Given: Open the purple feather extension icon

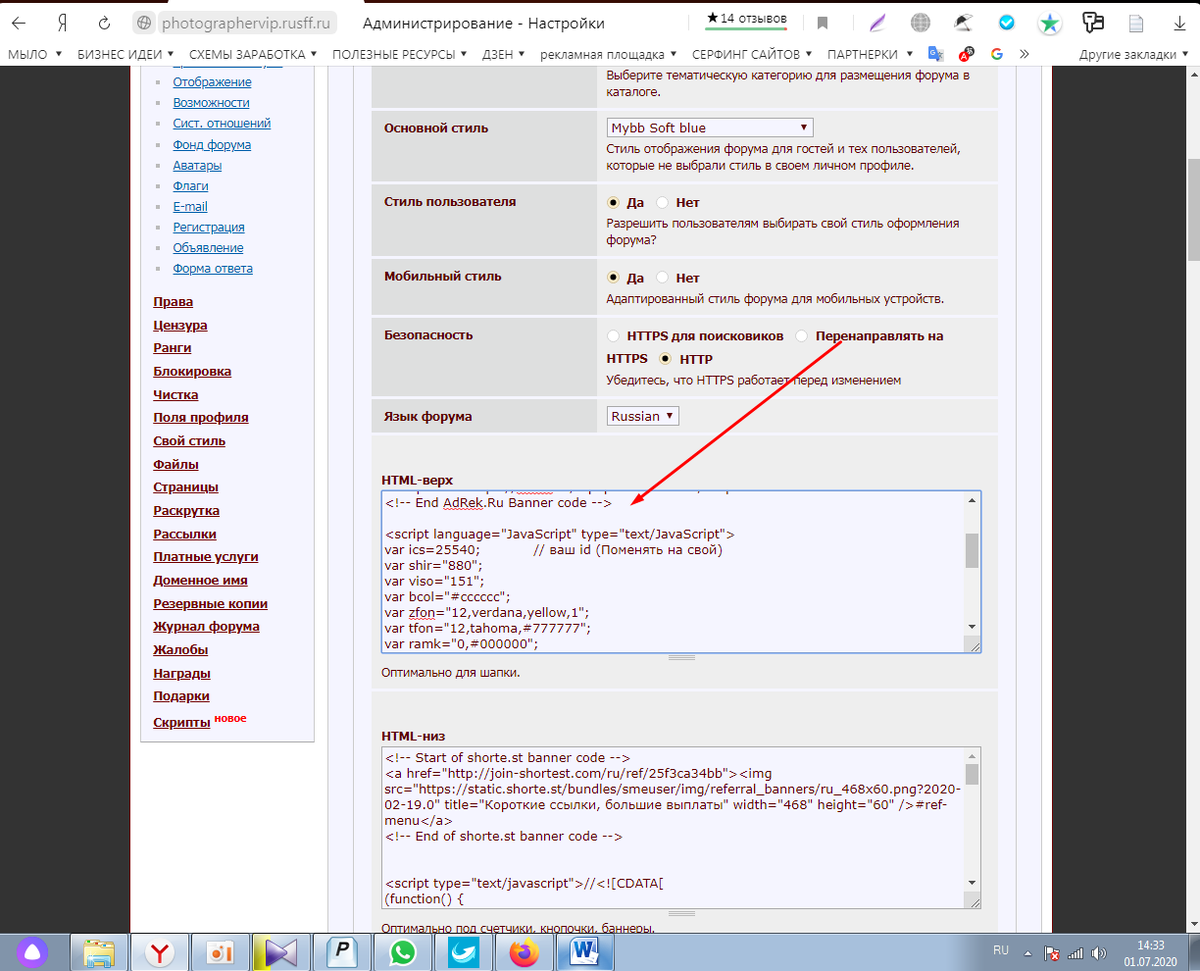Looking at the screenshot, I should point(877,22).
